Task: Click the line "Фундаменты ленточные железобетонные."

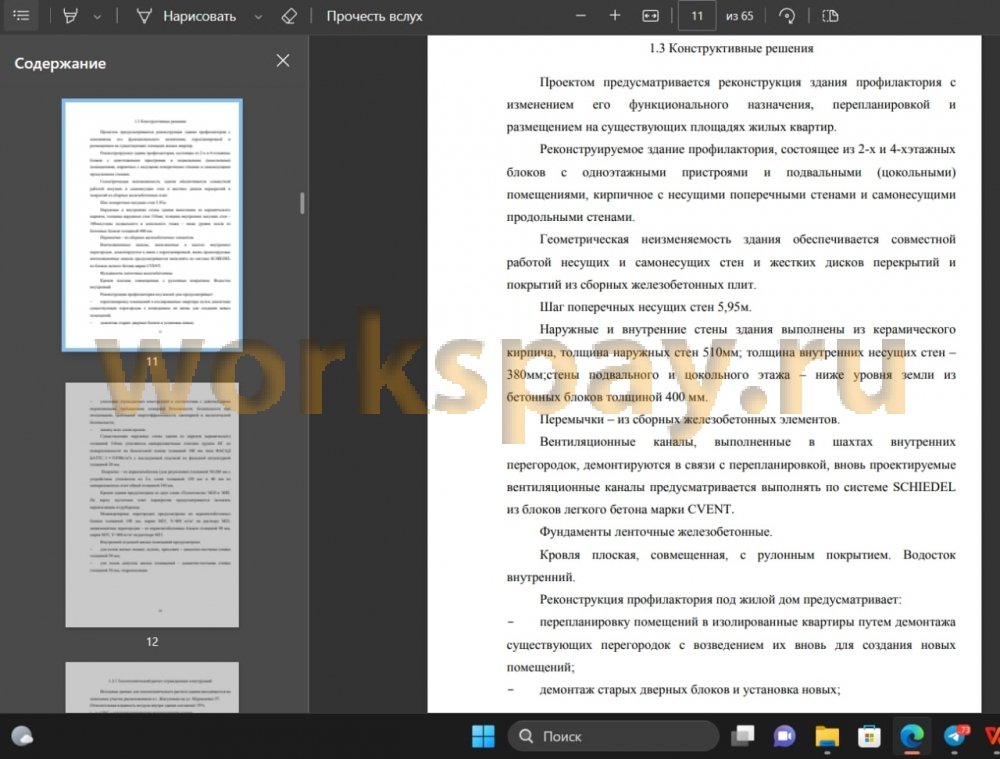Action: pyautogui.click(x=656, y=532)
